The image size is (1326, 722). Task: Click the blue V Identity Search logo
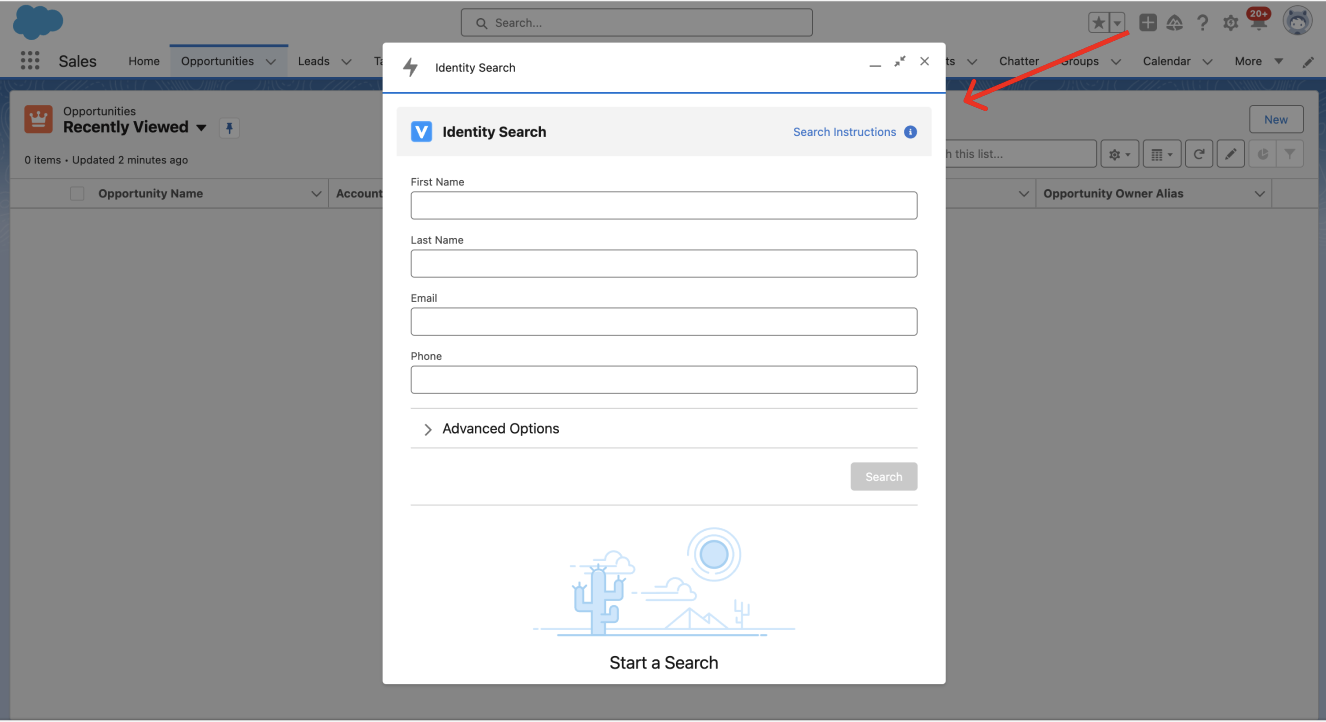pos(421,132)
